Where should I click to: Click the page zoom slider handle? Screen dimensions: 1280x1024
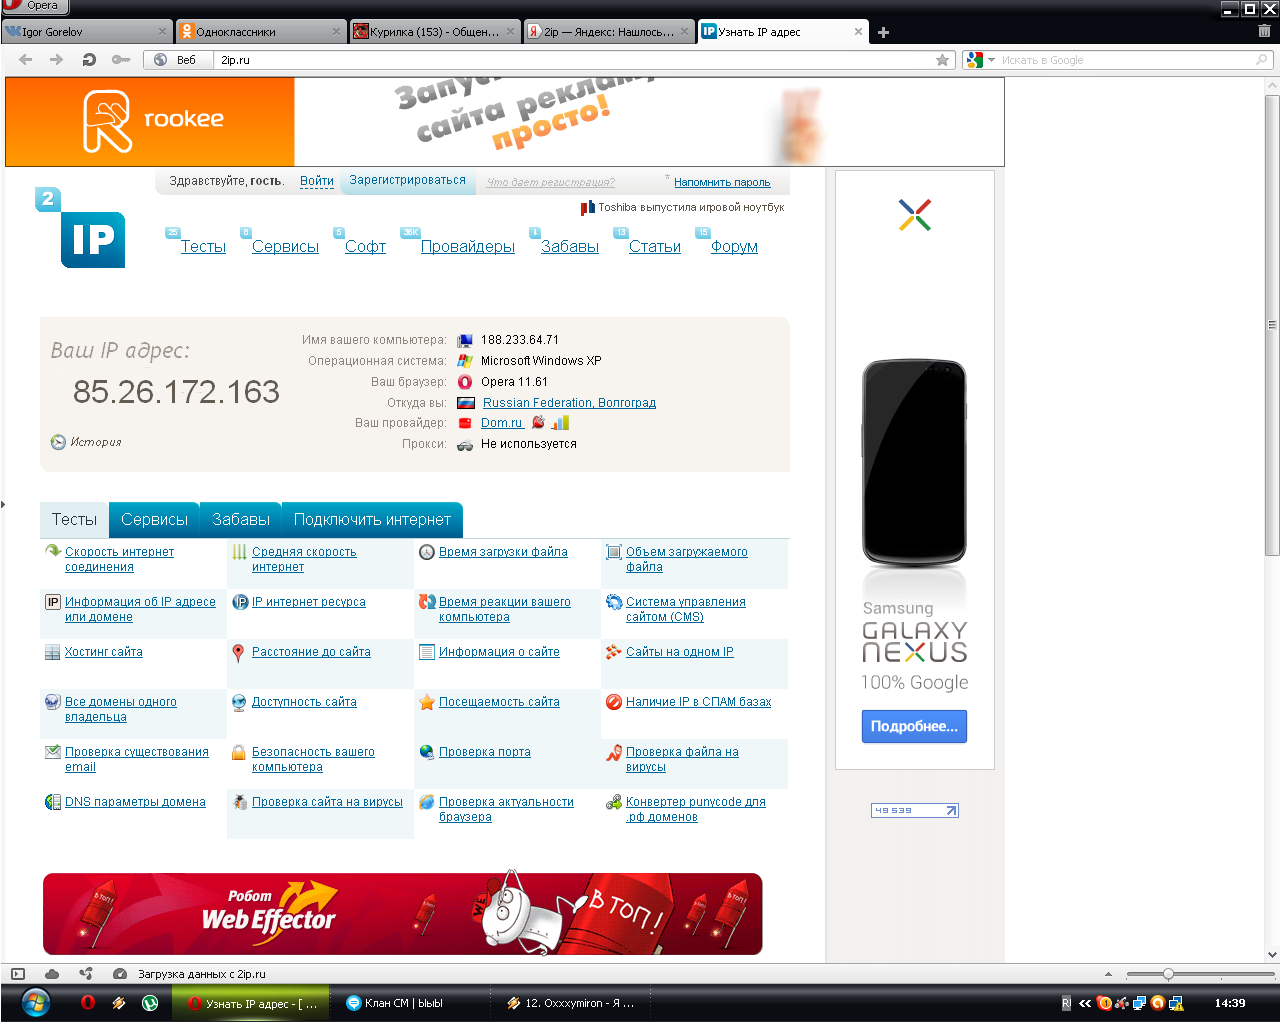click(x=1167, y=974)
